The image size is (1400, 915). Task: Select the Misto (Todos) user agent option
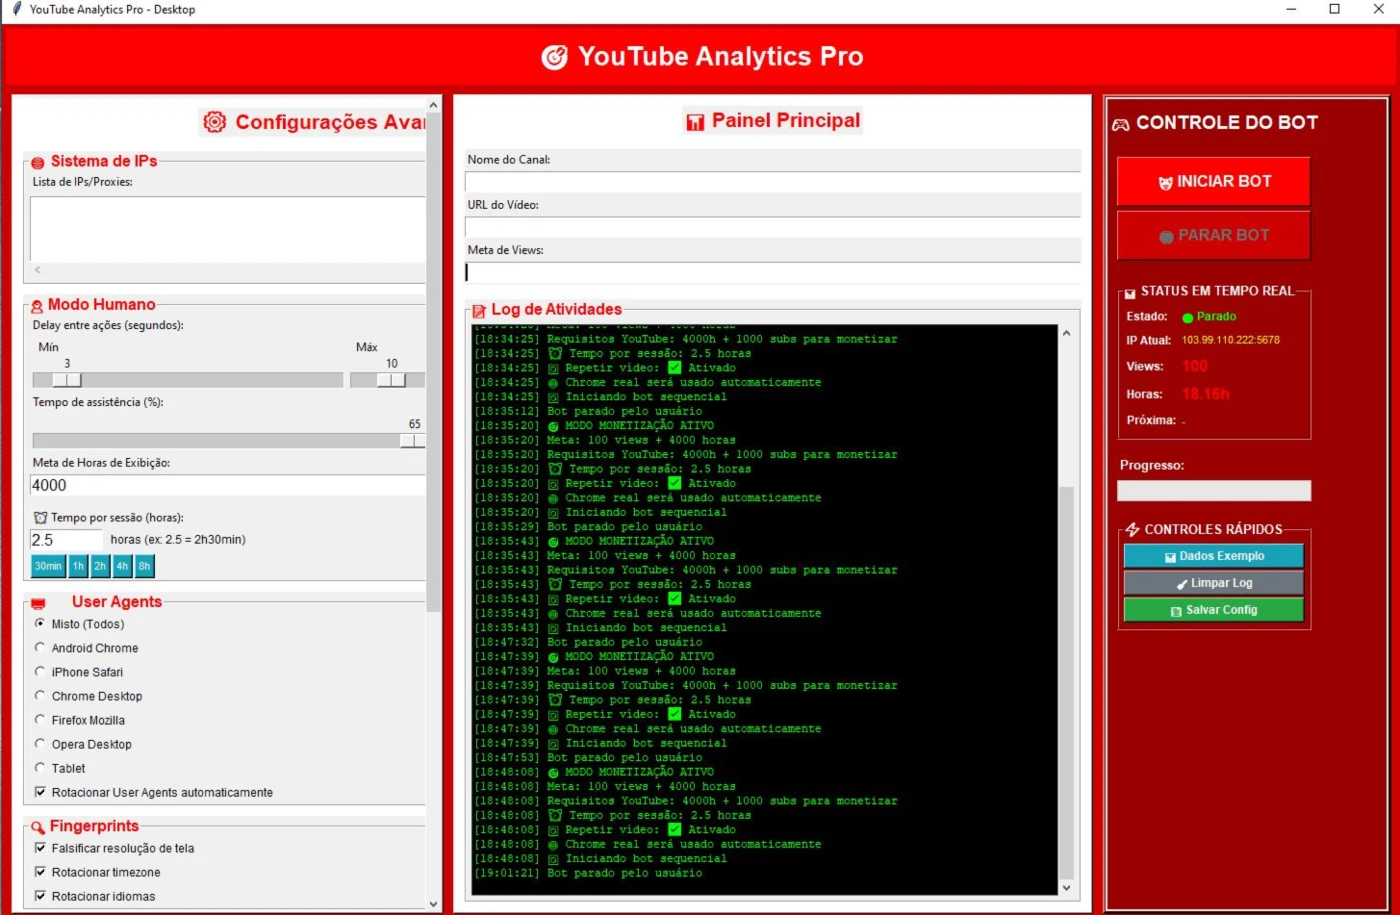[x=40, y=623]
